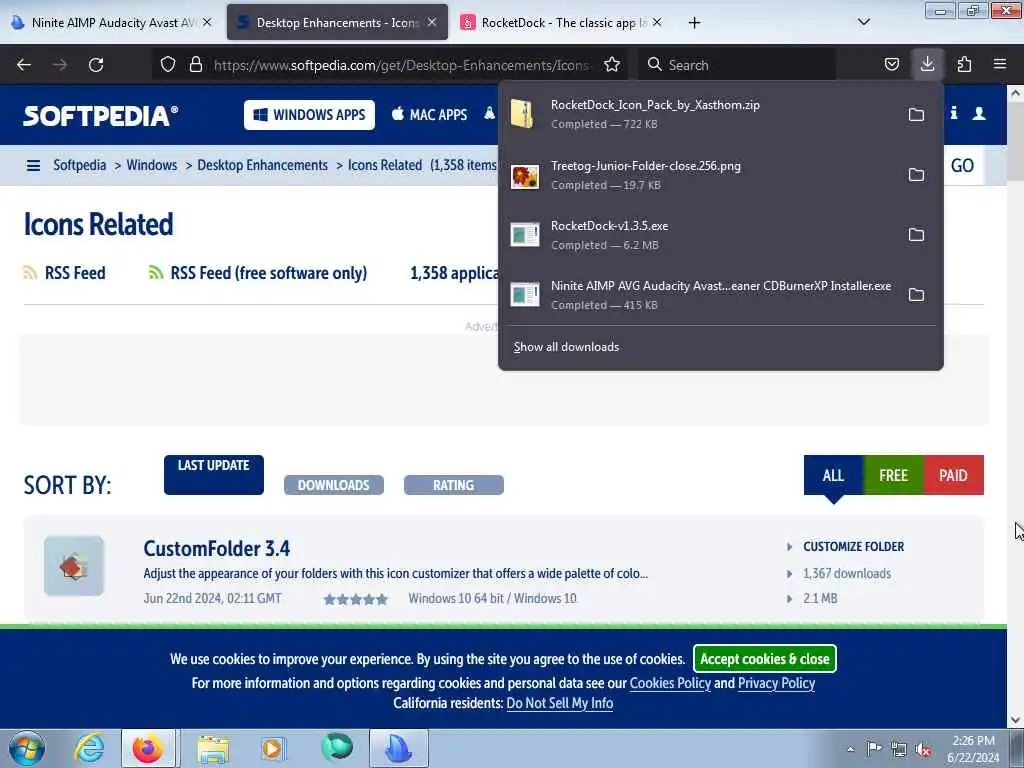Image resolution: width=1024 pixels, height=768 pixels.
Task: Open the Desktop Enhancements breadcrumb
Action: coord(263,165)
